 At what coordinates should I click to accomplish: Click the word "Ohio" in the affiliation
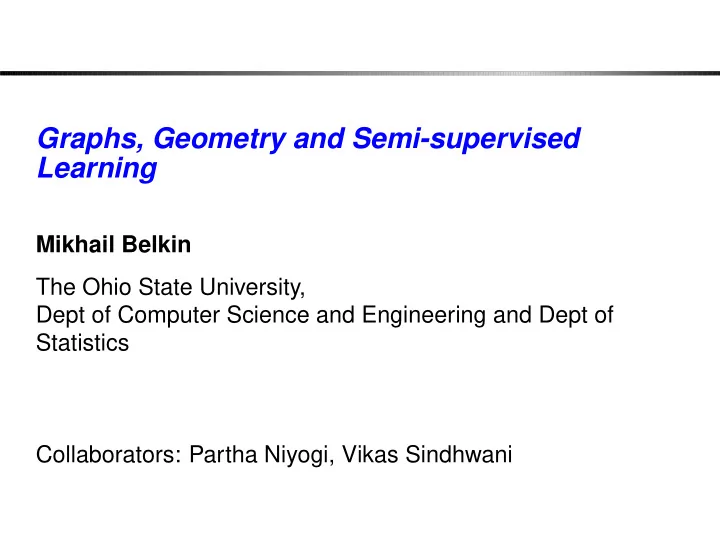coord(106,287)
